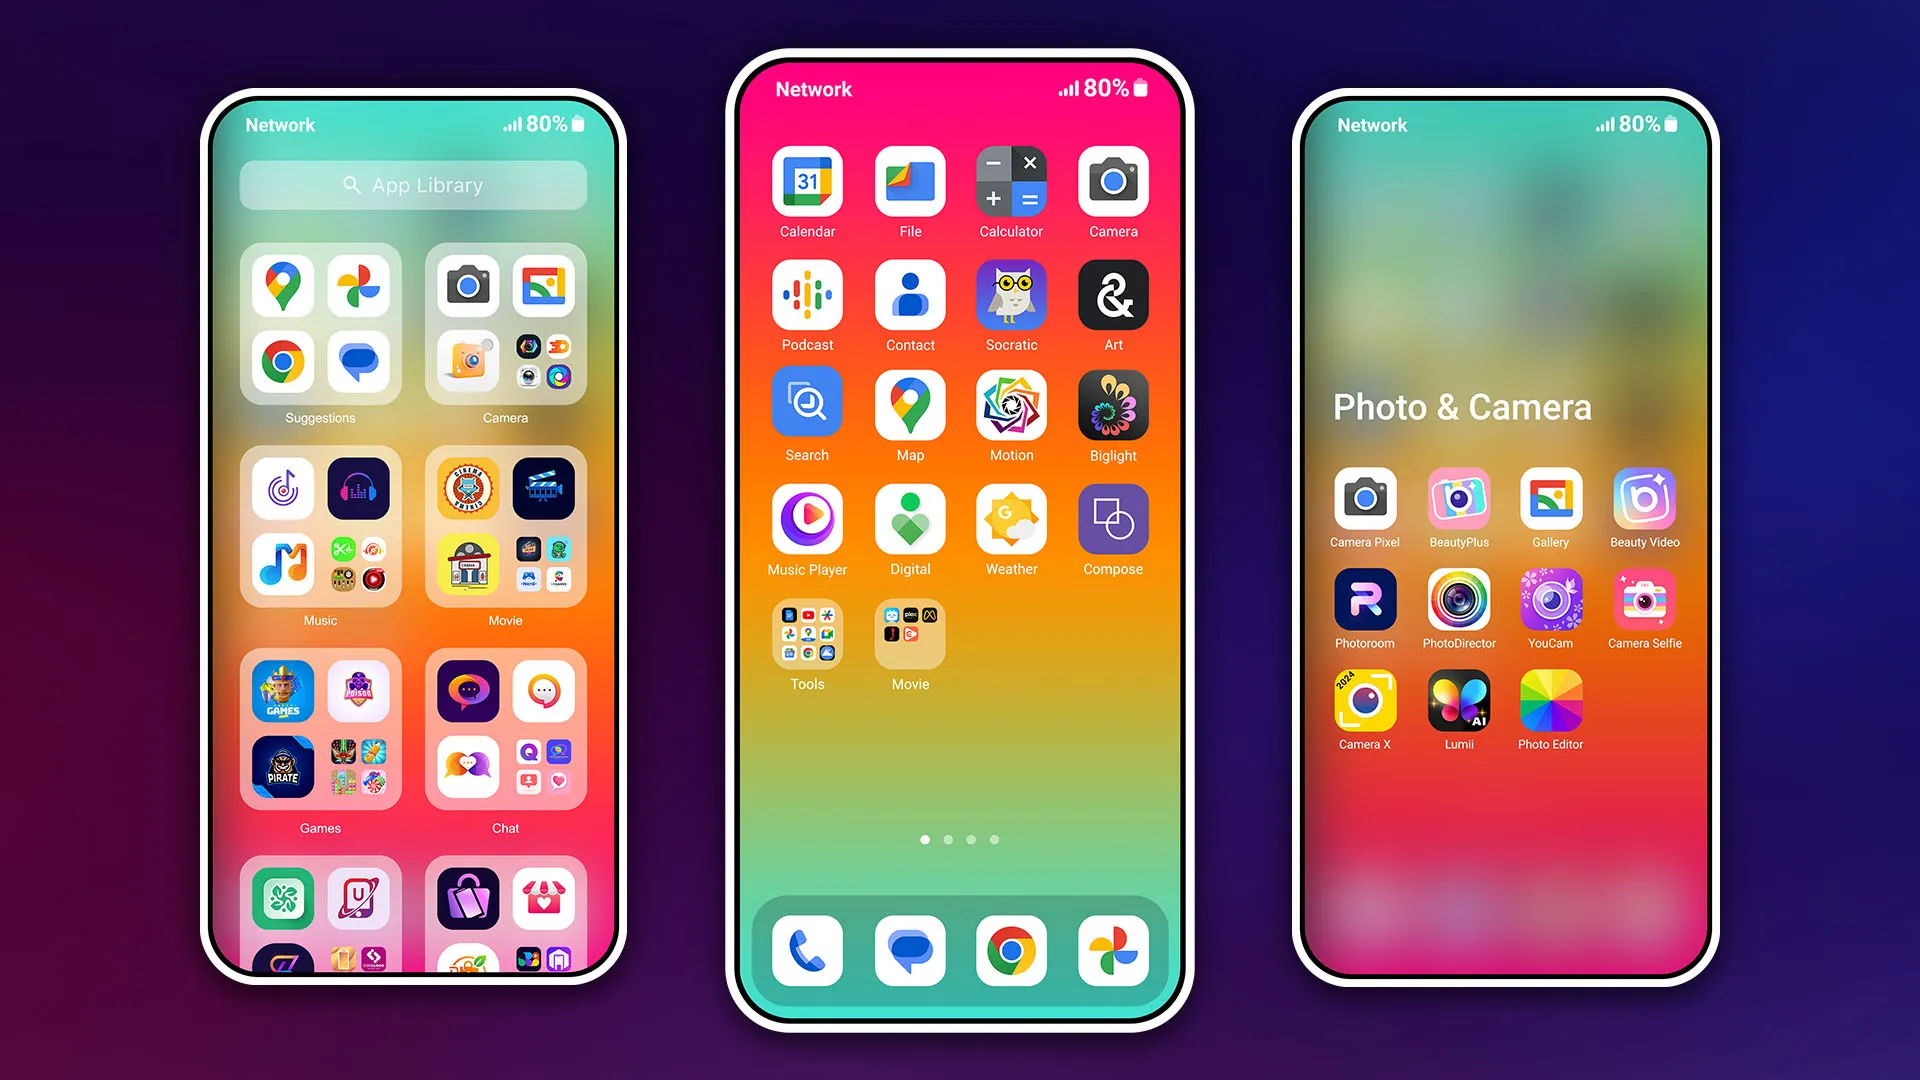Tap the Phone call button in dock
Viewport: 1920px width, 1080px height.
pos(808,947)
